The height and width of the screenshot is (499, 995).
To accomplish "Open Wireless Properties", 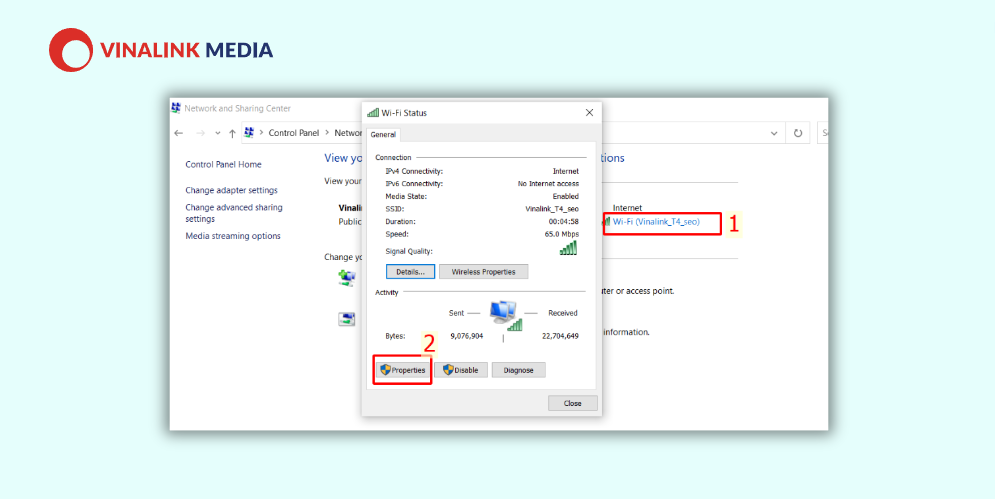I will (484, 272).
